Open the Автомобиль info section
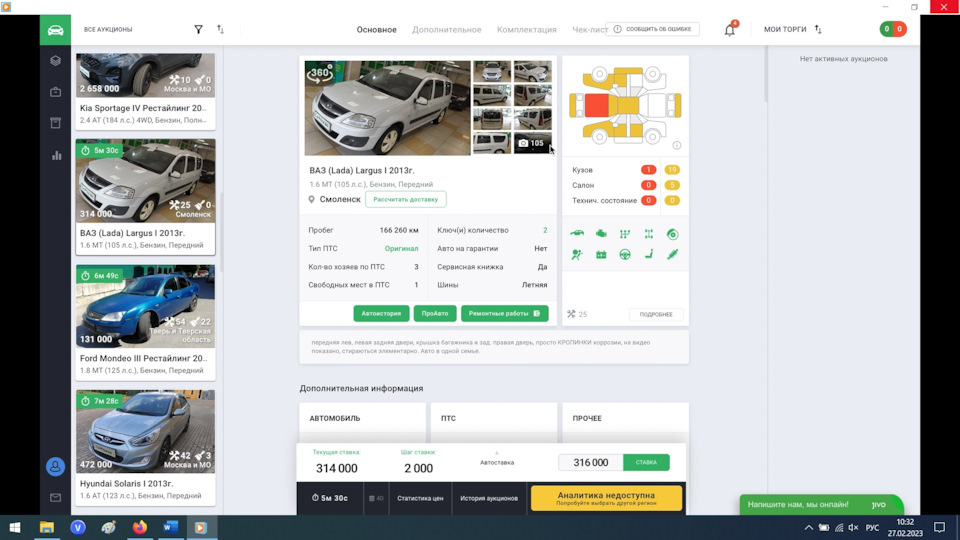Screen dimensions: 960x540 (x=362, y=422)
